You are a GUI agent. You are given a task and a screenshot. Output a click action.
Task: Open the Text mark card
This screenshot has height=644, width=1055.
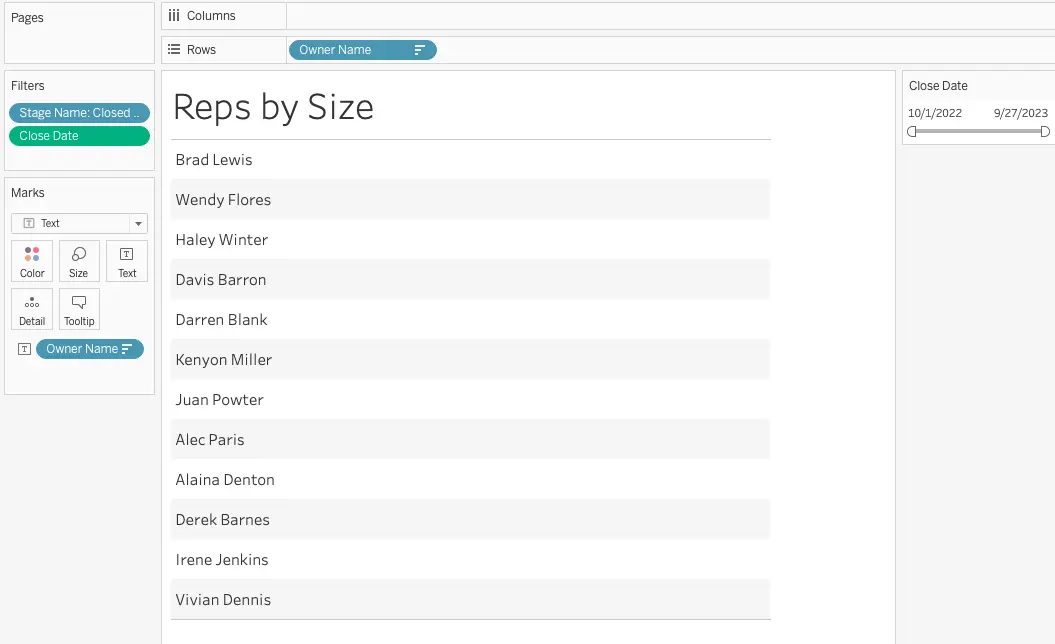[x=127, y=261]
